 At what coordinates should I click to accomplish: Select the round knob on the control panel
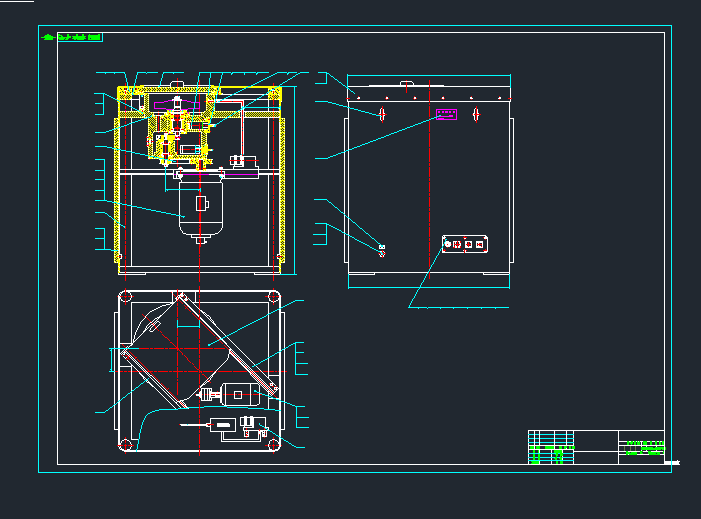(x=448, y=244)
